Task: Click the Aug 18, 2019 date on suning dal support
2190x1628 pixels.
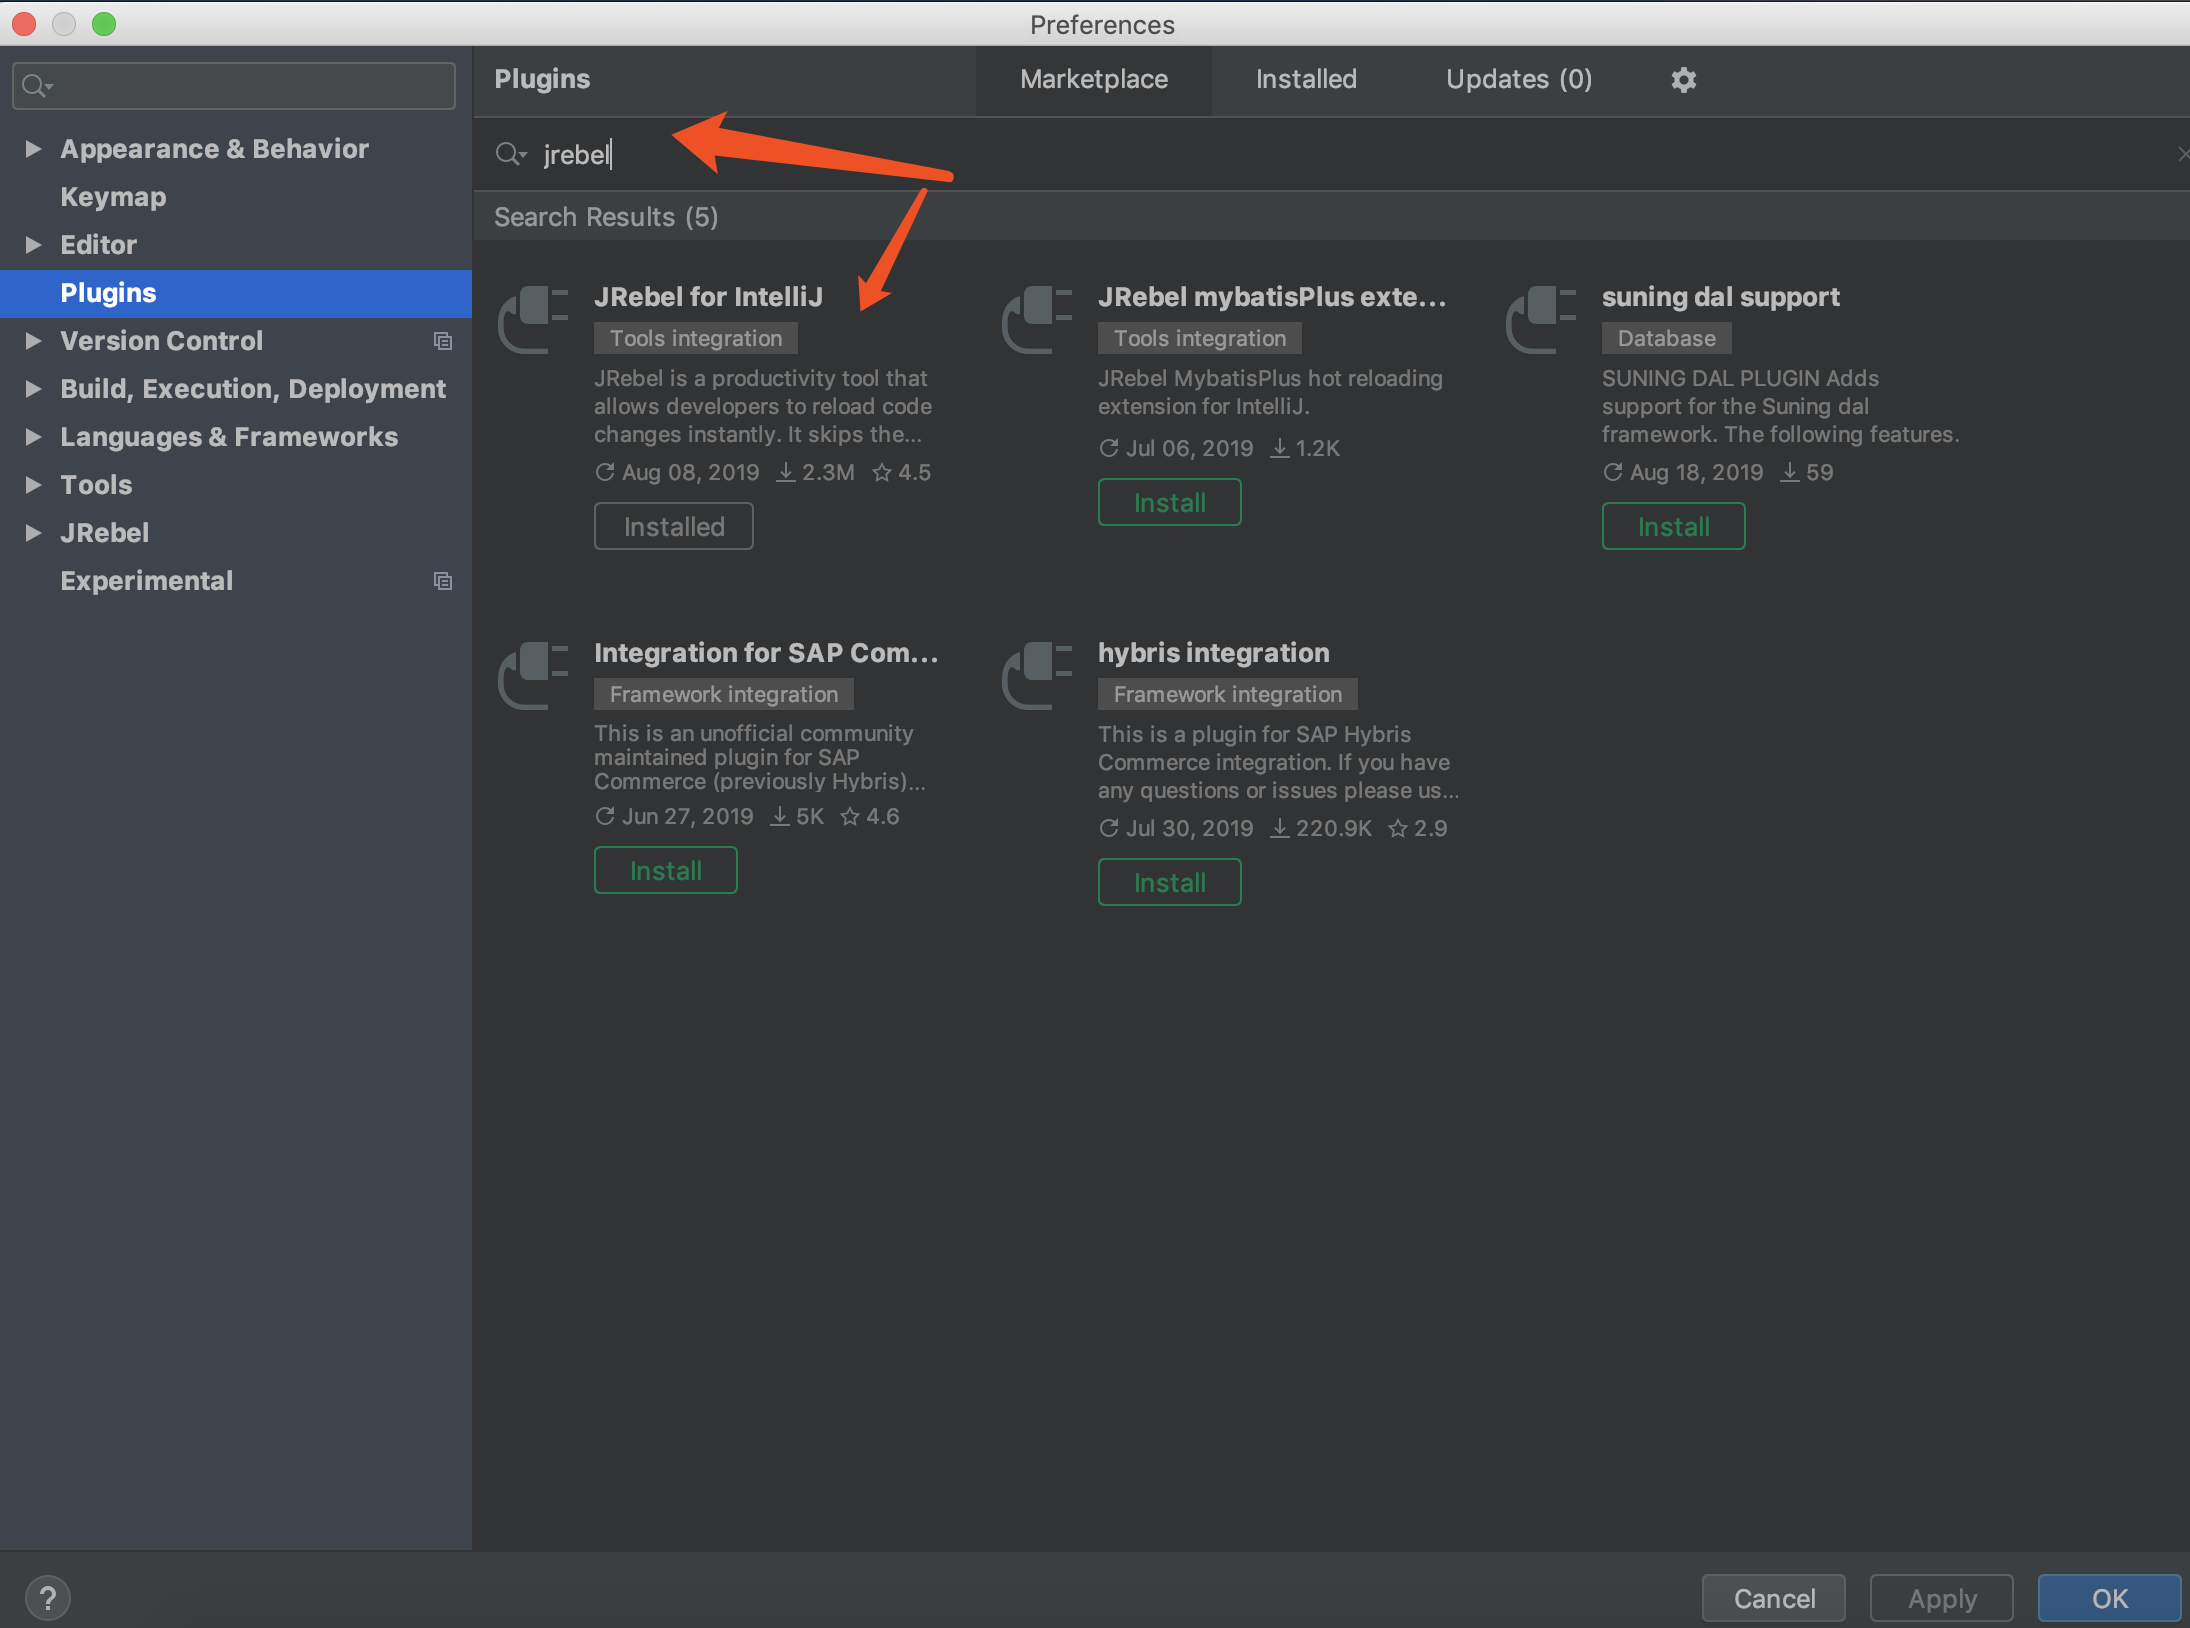Action: click(x=1684, y=472)
